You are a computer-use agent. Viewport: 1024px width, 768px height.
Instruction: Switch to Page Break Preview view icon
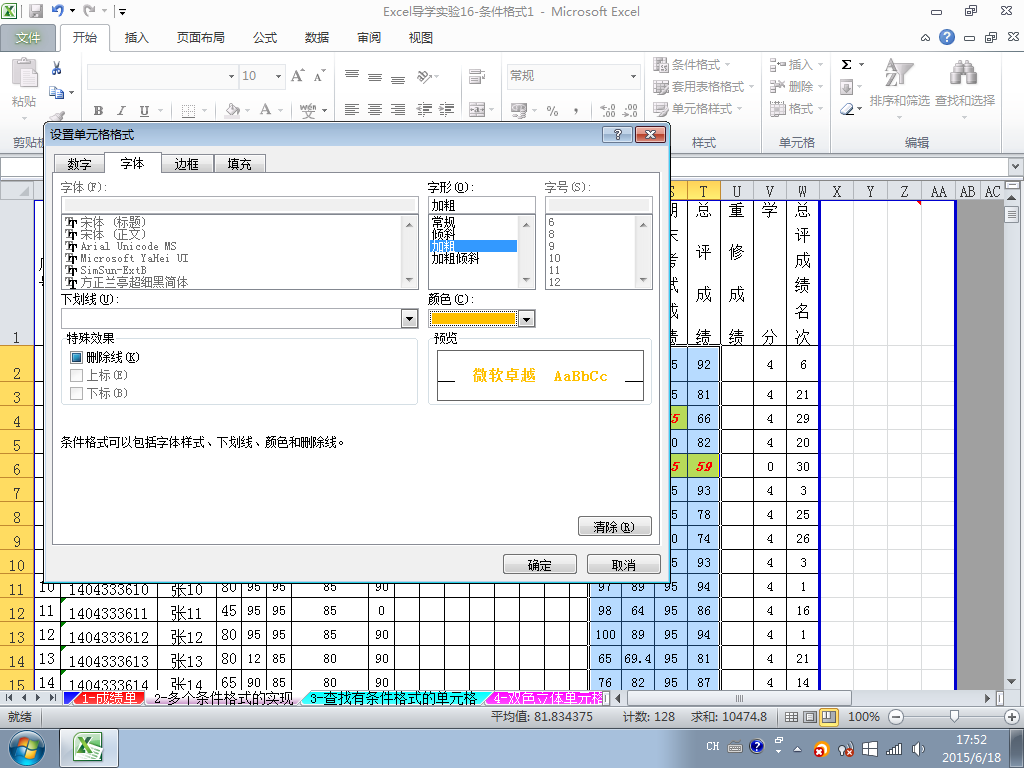click(x=829, y=716)
